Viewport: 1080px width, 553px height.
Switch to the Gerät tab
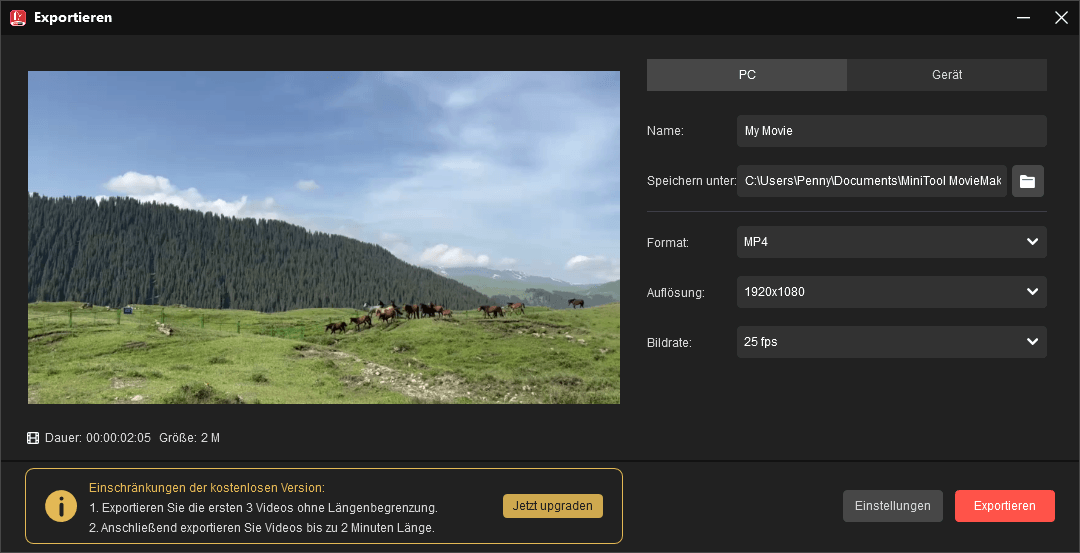[947, 75]
